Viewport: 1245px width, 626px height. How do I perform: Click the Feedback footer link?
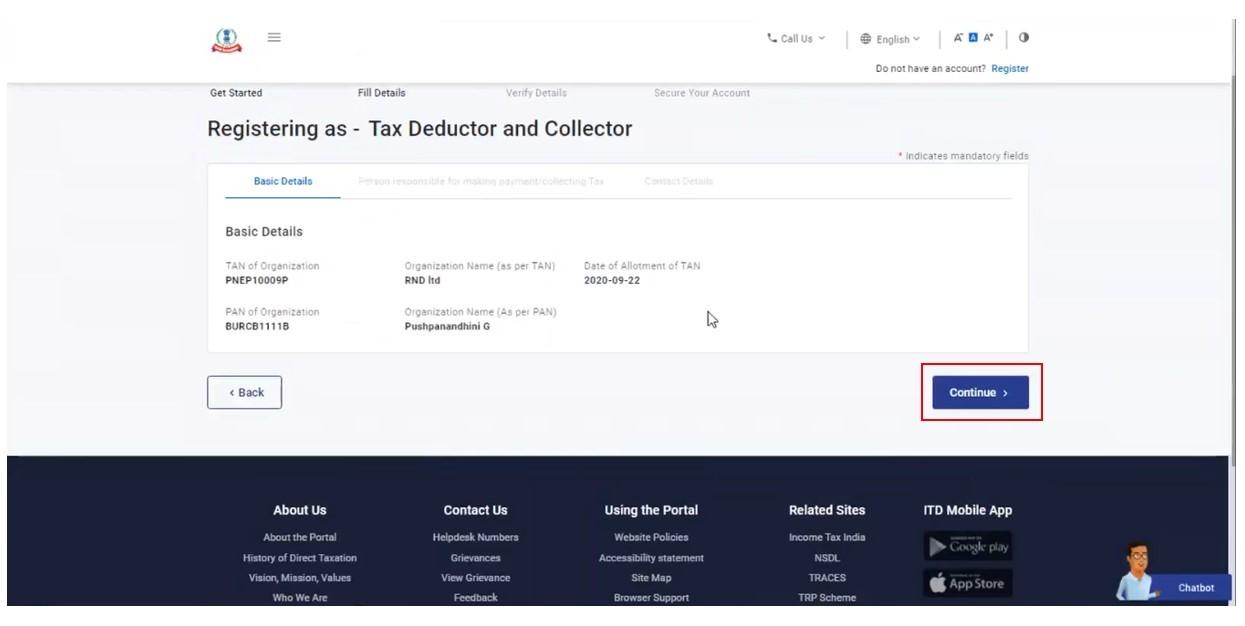coord(475,597)
